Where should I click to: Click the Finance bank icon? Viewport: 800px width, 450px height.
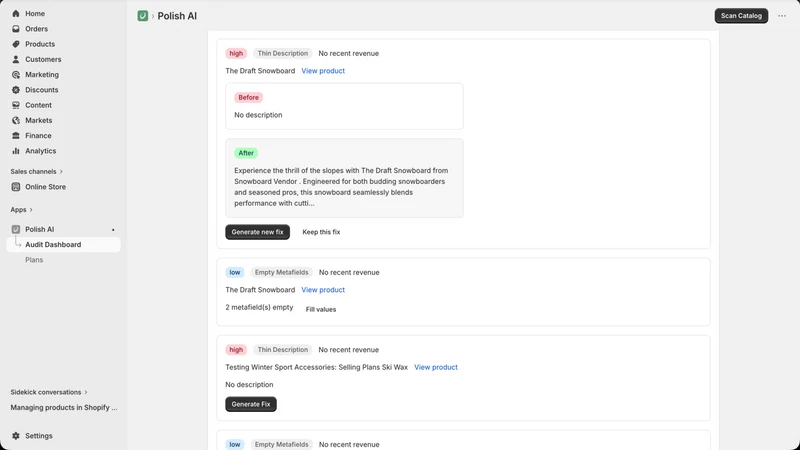16,136
